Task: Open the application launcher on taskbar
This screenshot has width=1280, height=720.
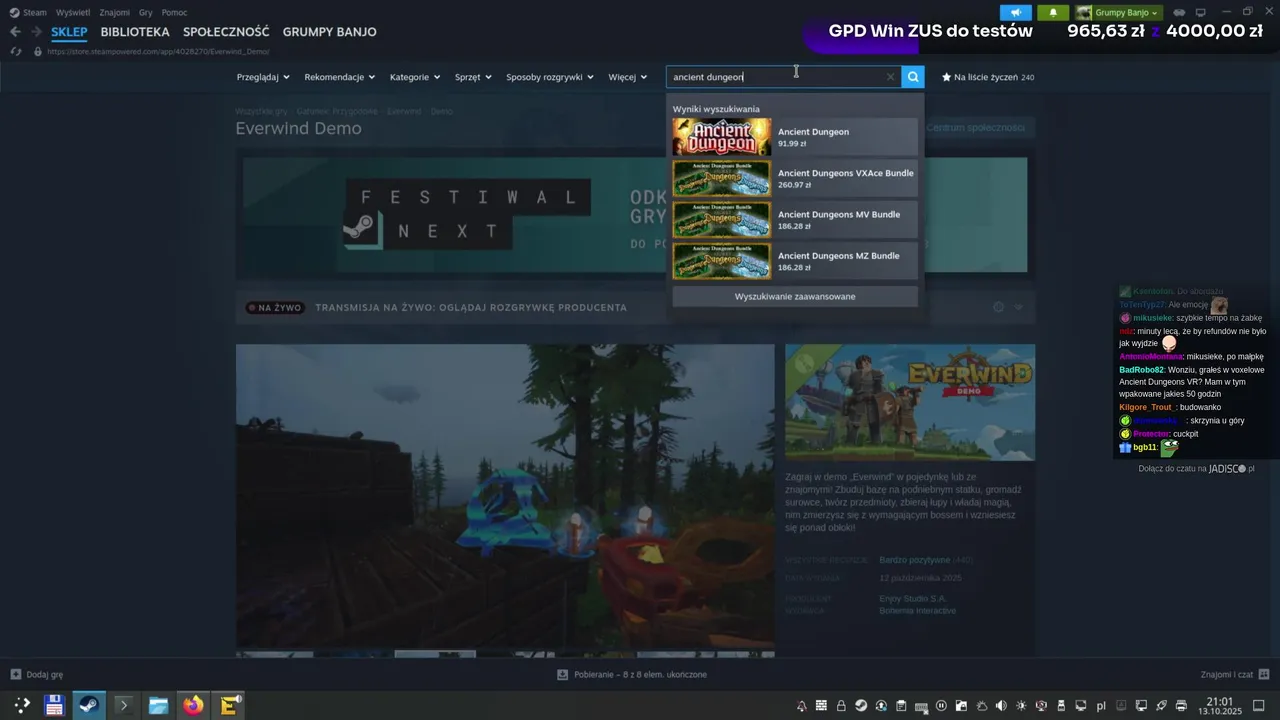Action: [21, 705]
